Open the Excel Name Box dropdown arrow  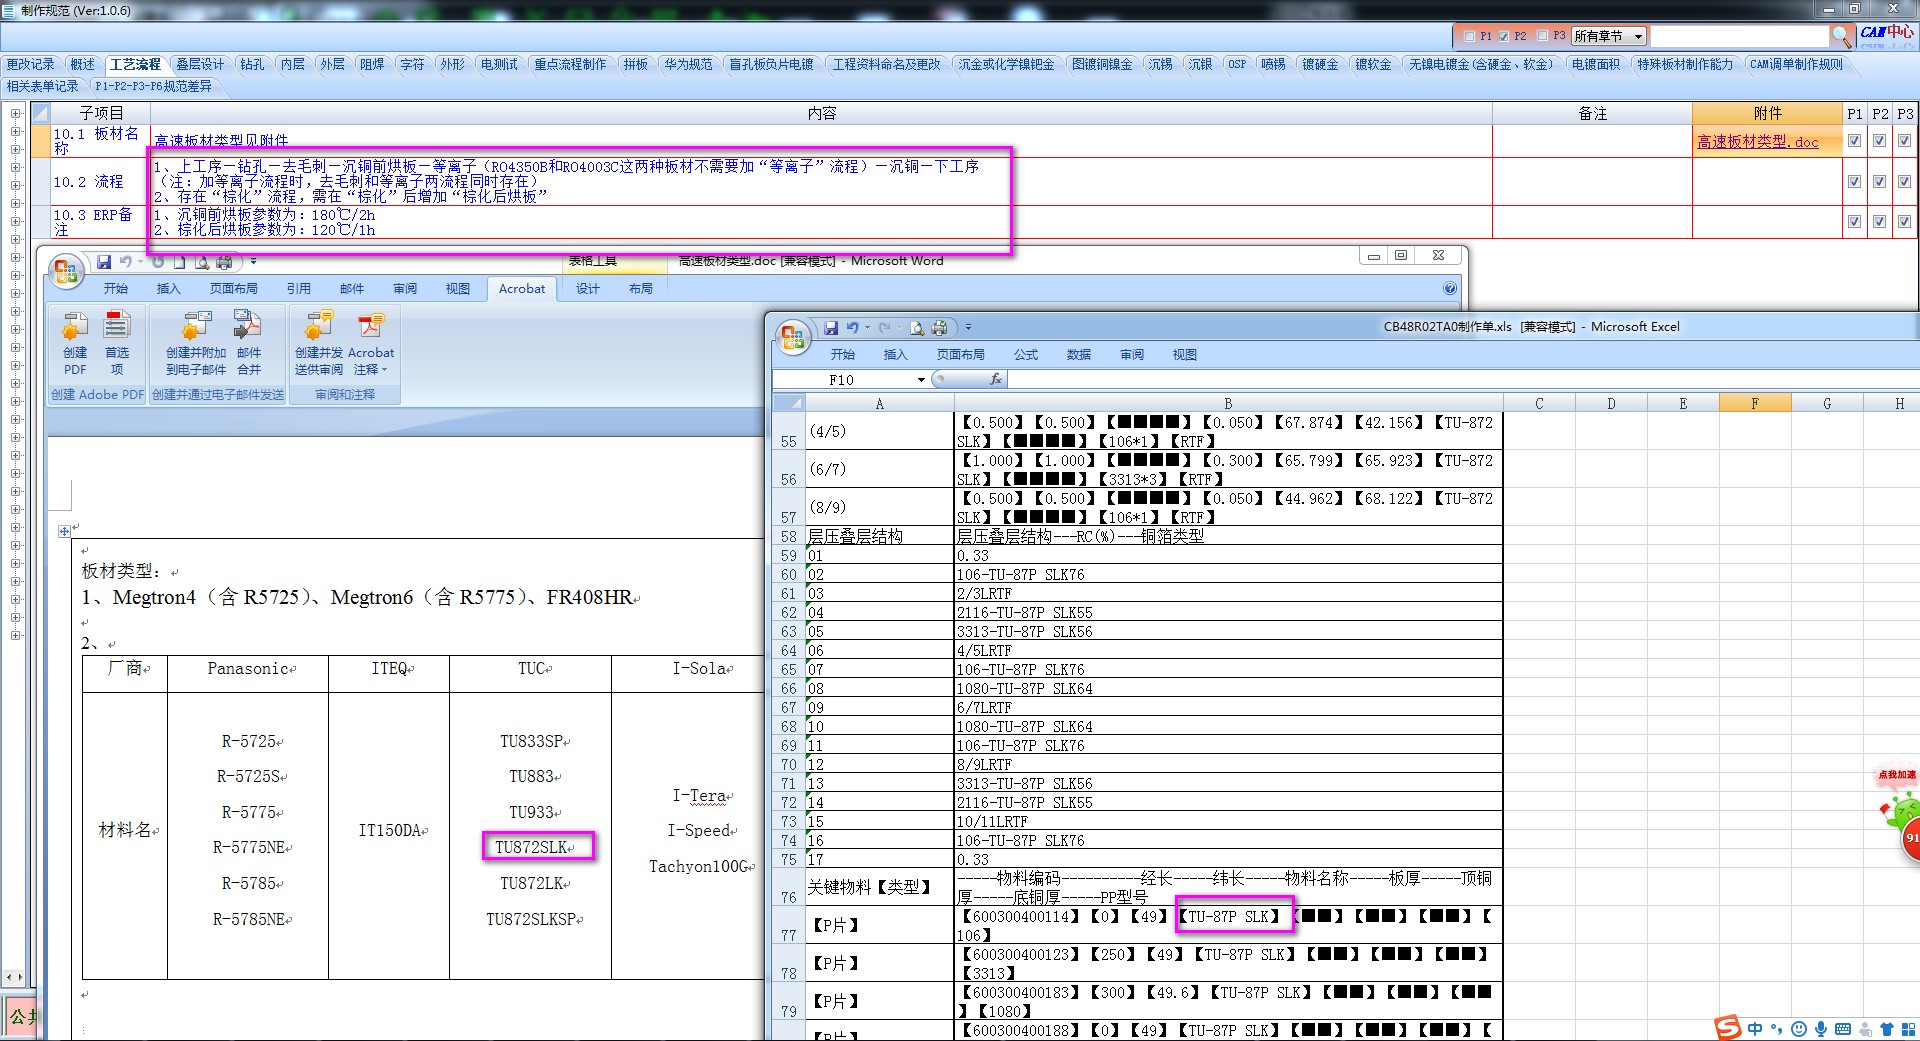921,380
